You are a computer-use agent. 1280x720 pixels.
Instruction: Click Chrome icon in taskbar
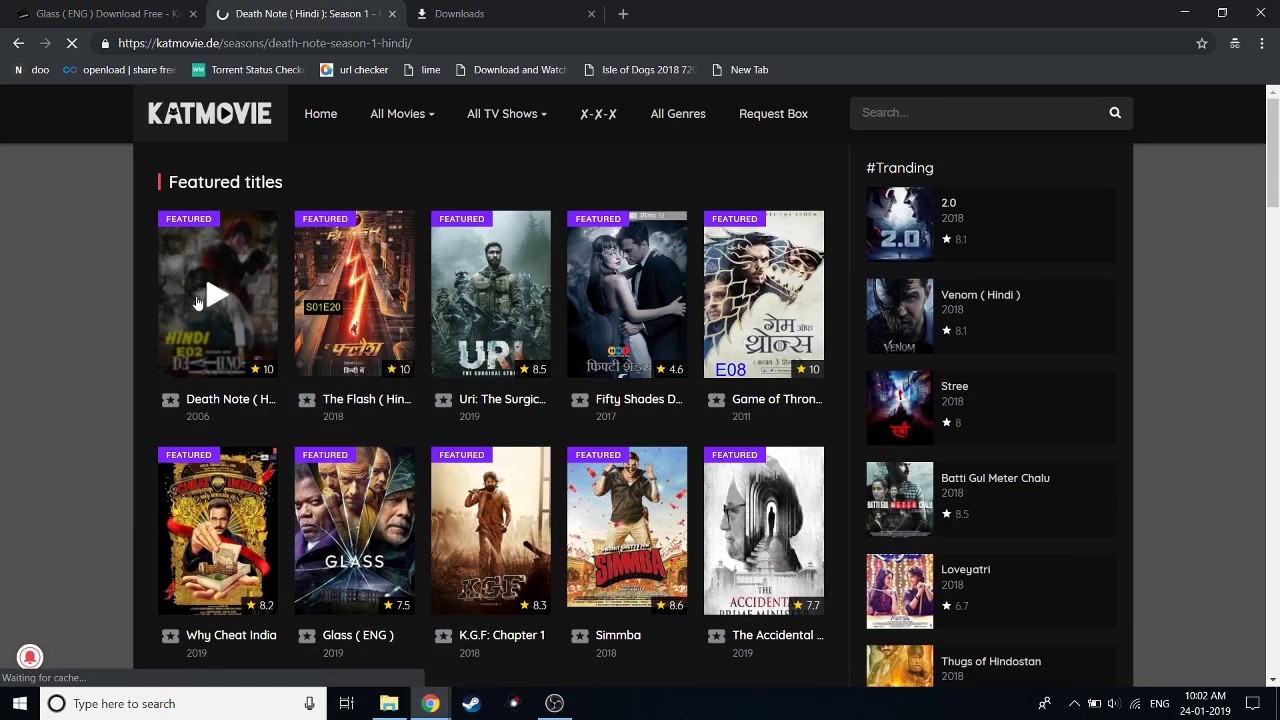point(430,704)
